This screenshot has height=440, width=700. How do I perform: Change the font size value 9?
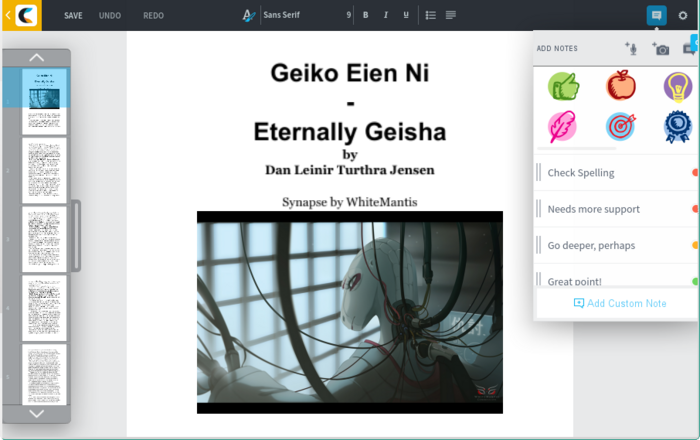[349, 15]
